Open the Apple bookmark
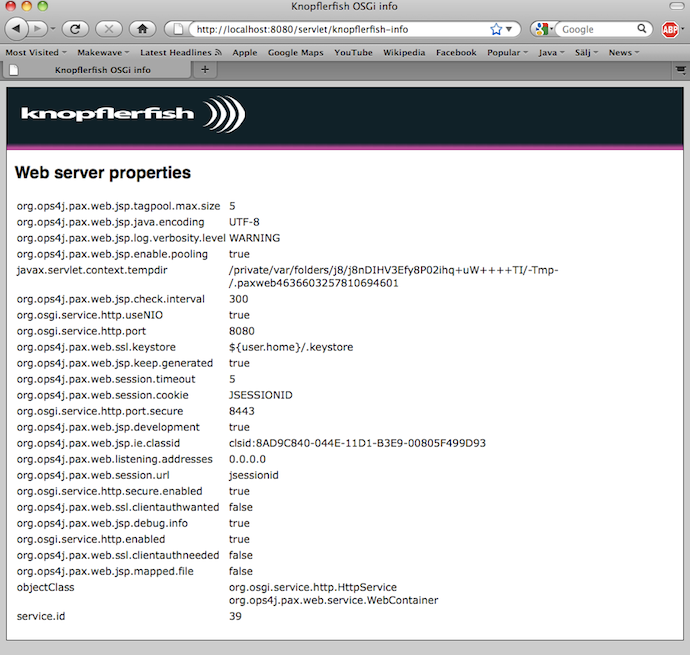 [245, 52]
